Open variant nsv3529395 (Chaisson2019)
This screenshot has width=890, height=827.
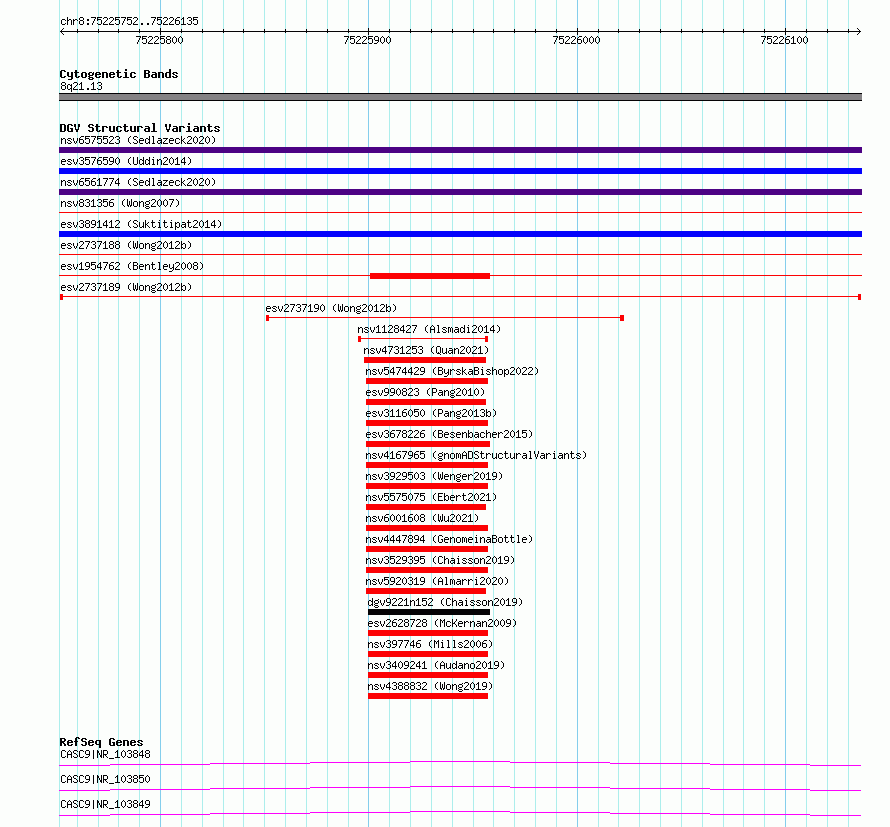[440, 560]
